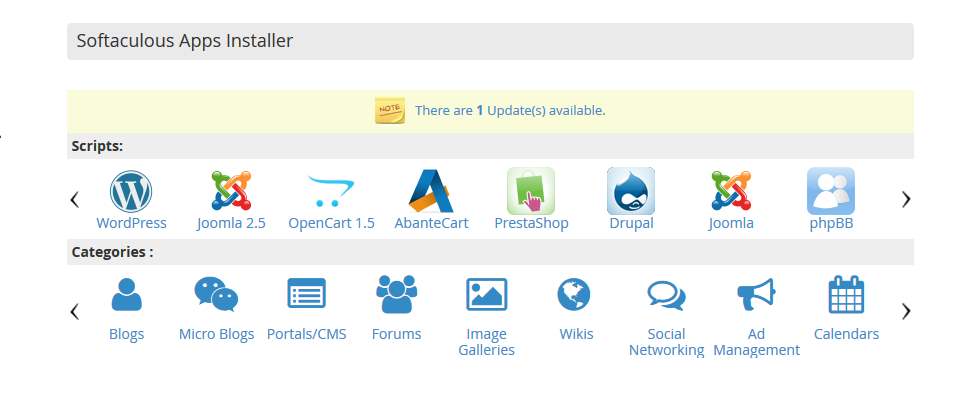
Task: Click the Drupal text link
Action: 631,223
